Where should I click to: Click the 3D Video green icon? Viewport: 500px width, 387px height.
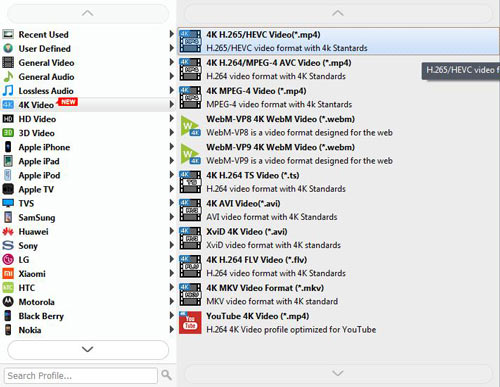tap(8, 133)
